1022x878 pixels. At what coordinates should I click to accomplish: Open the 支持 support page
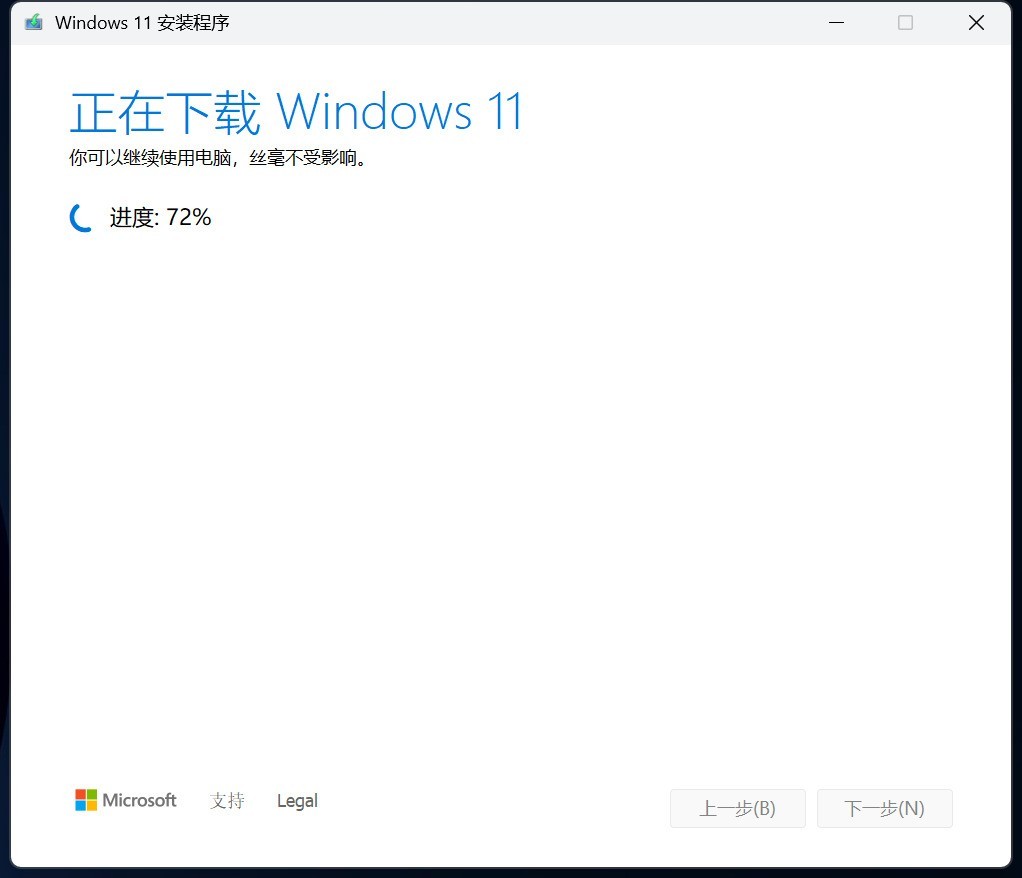pyautogui.click(x=227, y=801)
